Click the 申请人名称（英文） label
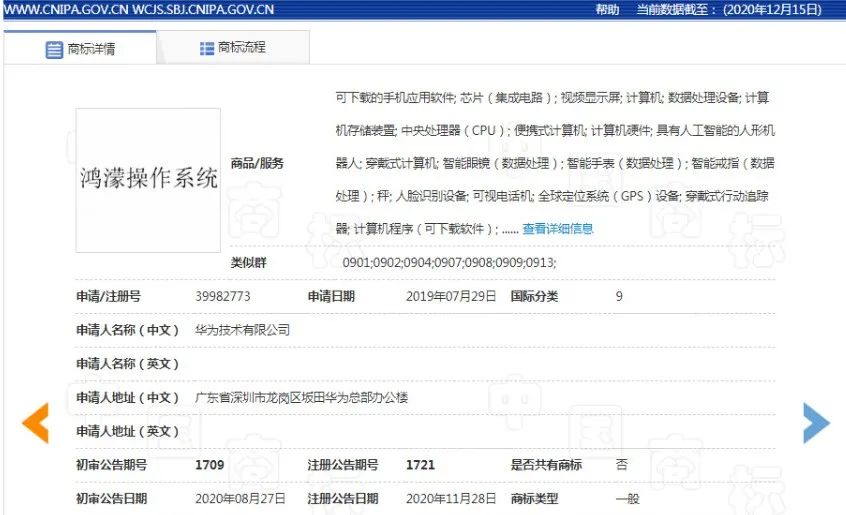846x515 pixels. (127, 363)
